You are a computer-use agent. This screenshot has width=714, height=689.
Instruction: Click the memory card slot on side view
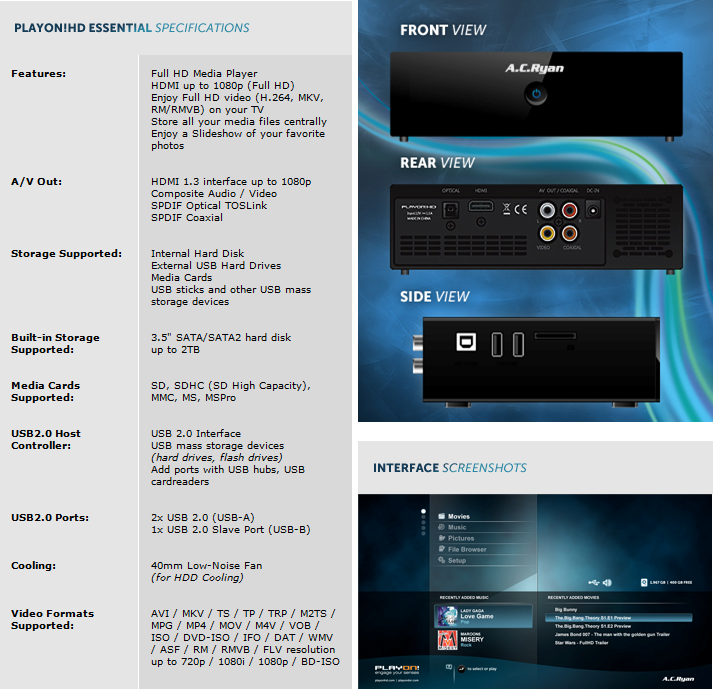555,336
